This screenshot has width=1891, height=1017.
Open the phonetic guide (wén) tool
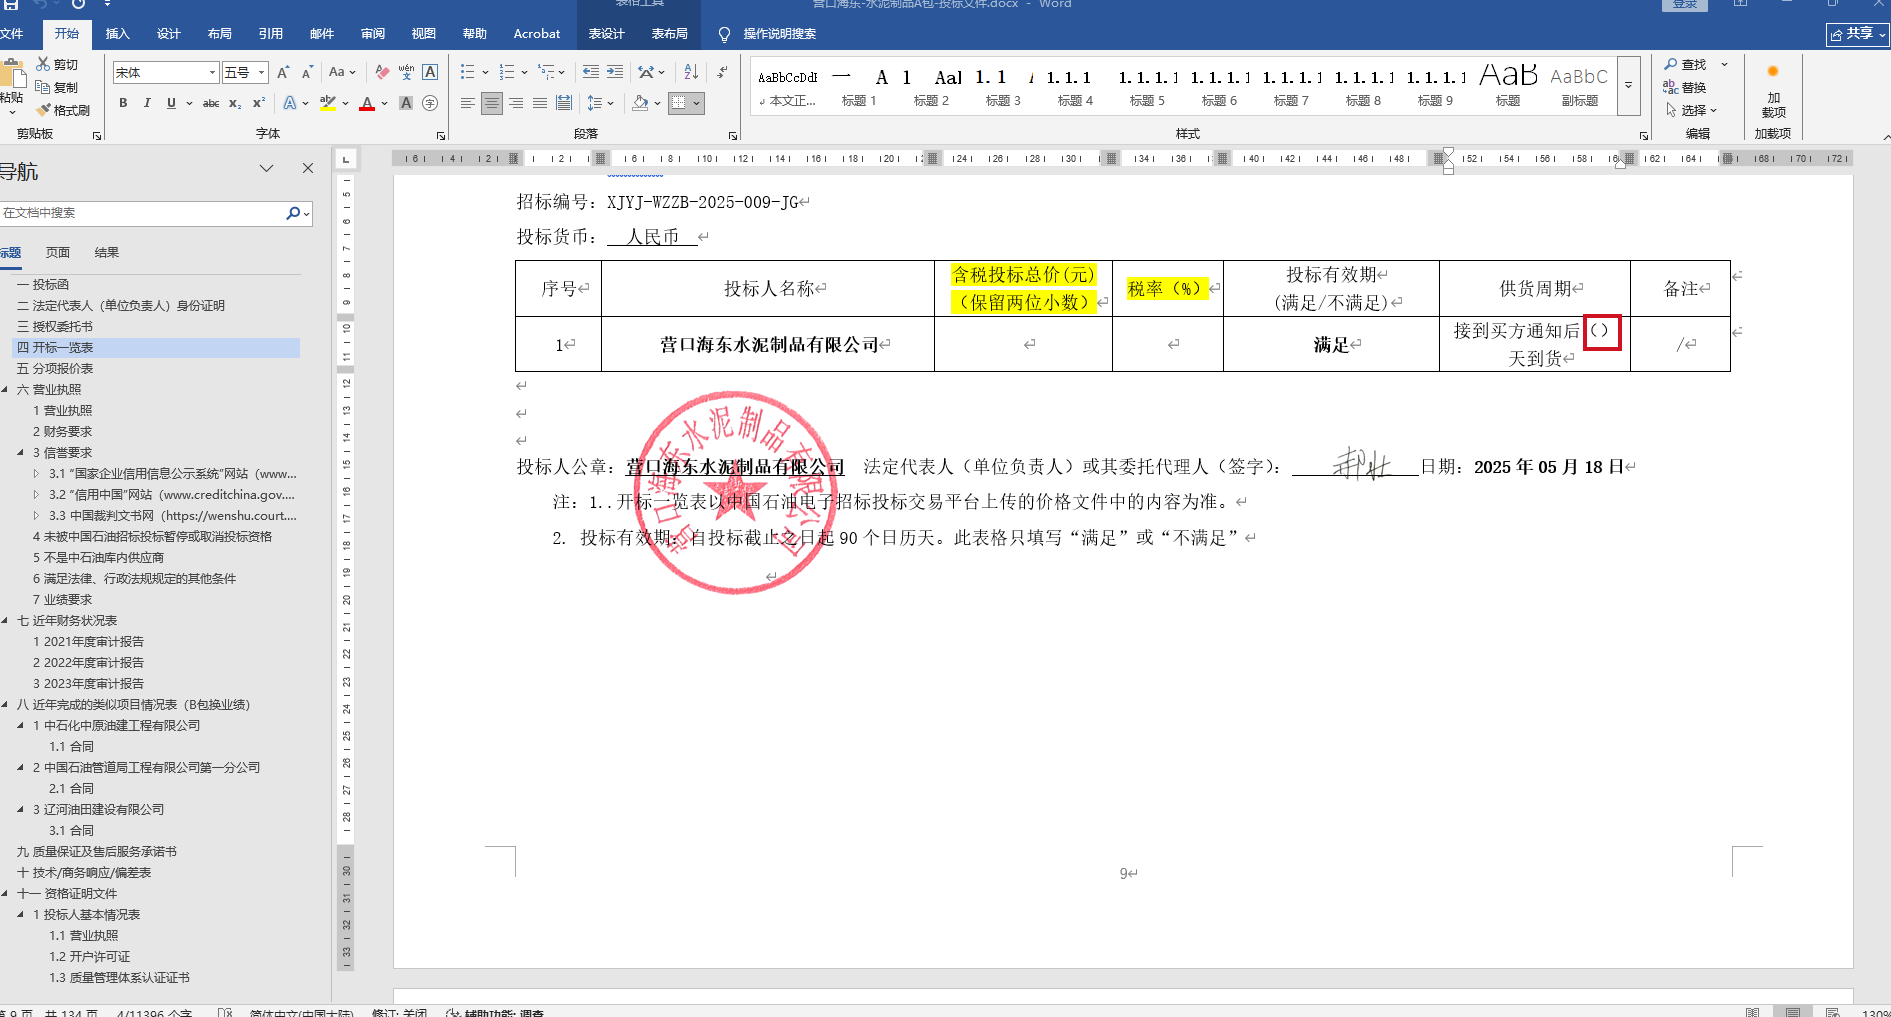[406, 72]
